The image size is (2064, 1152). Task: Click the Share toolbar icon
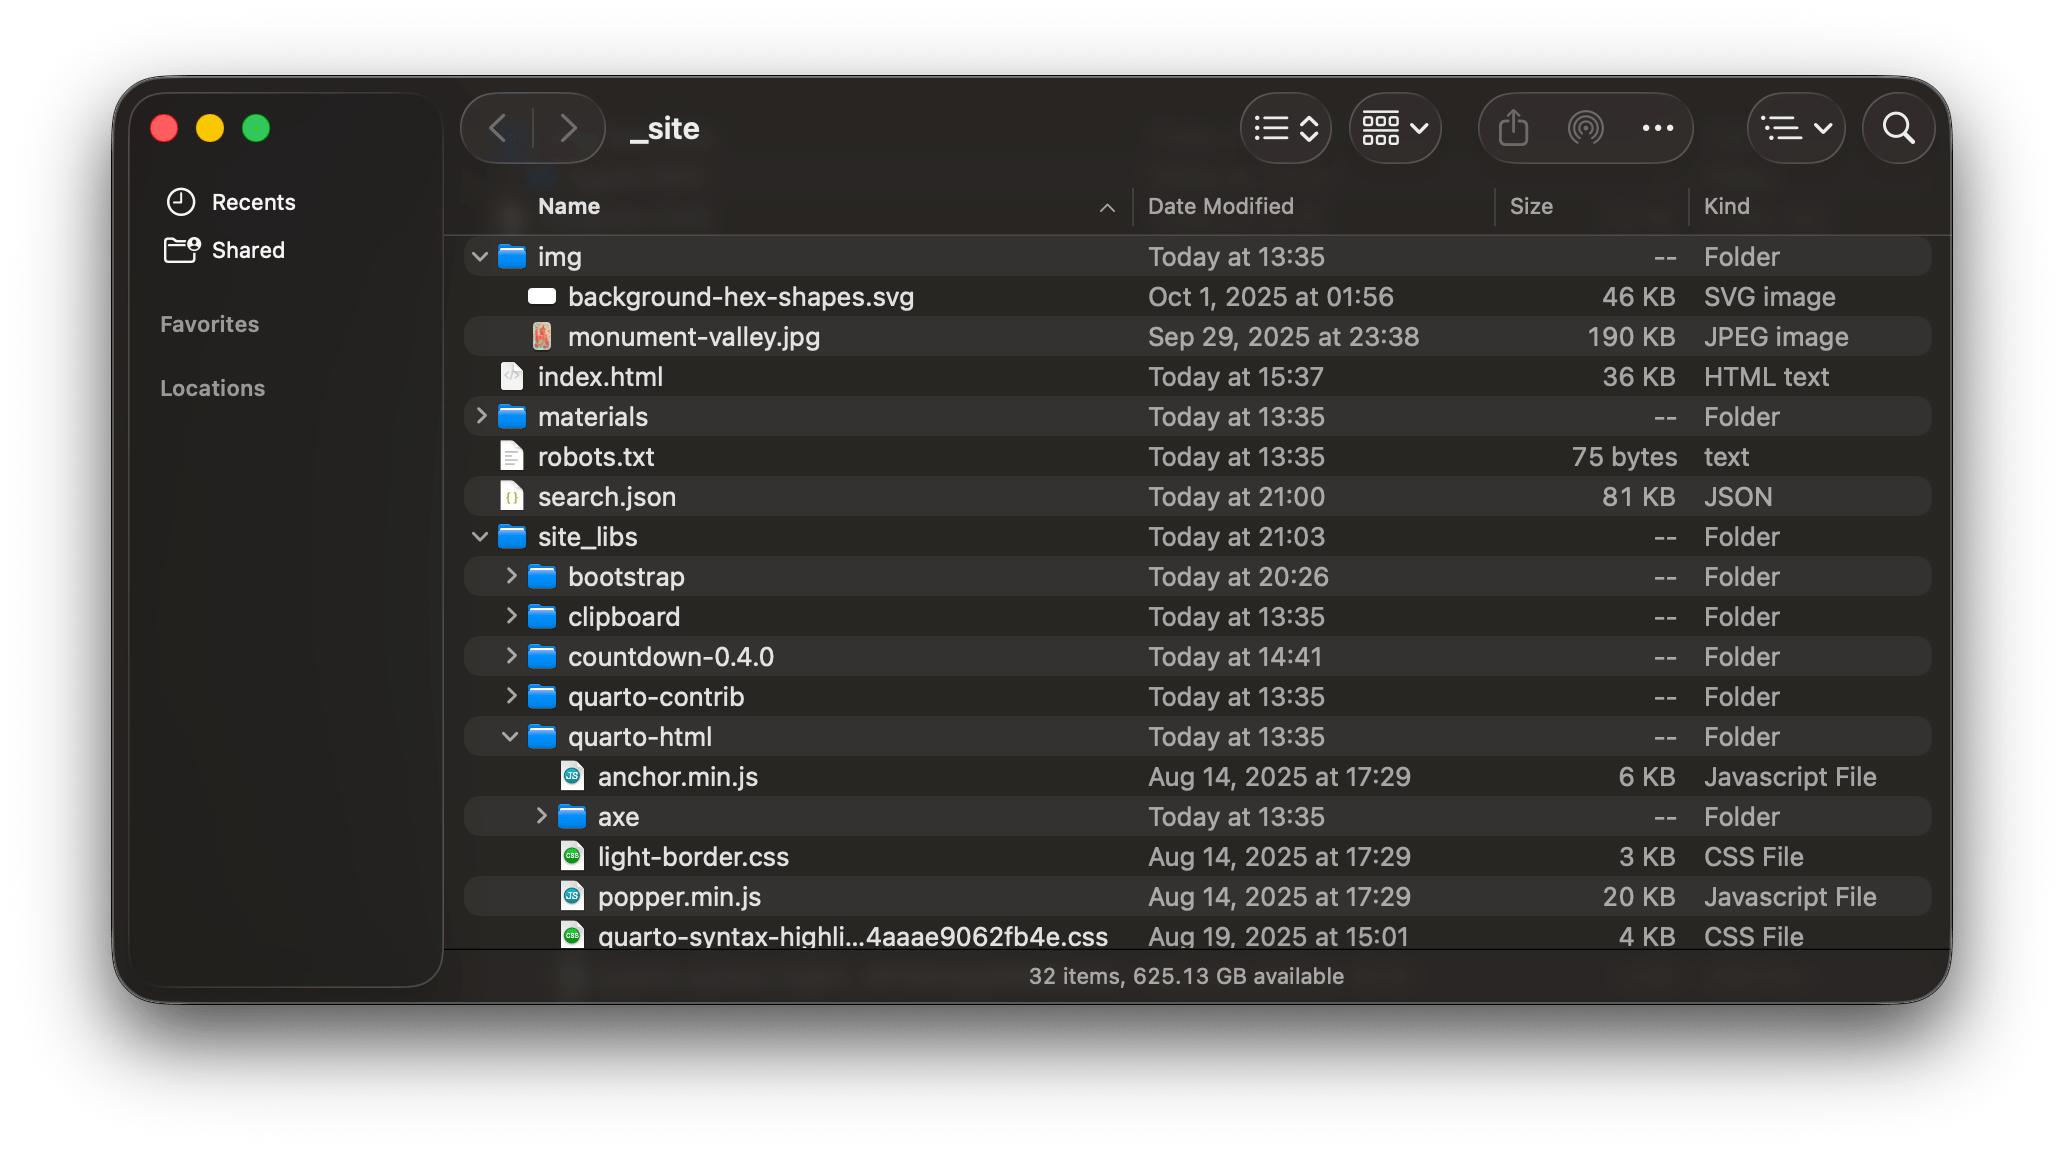(1513, 128)
